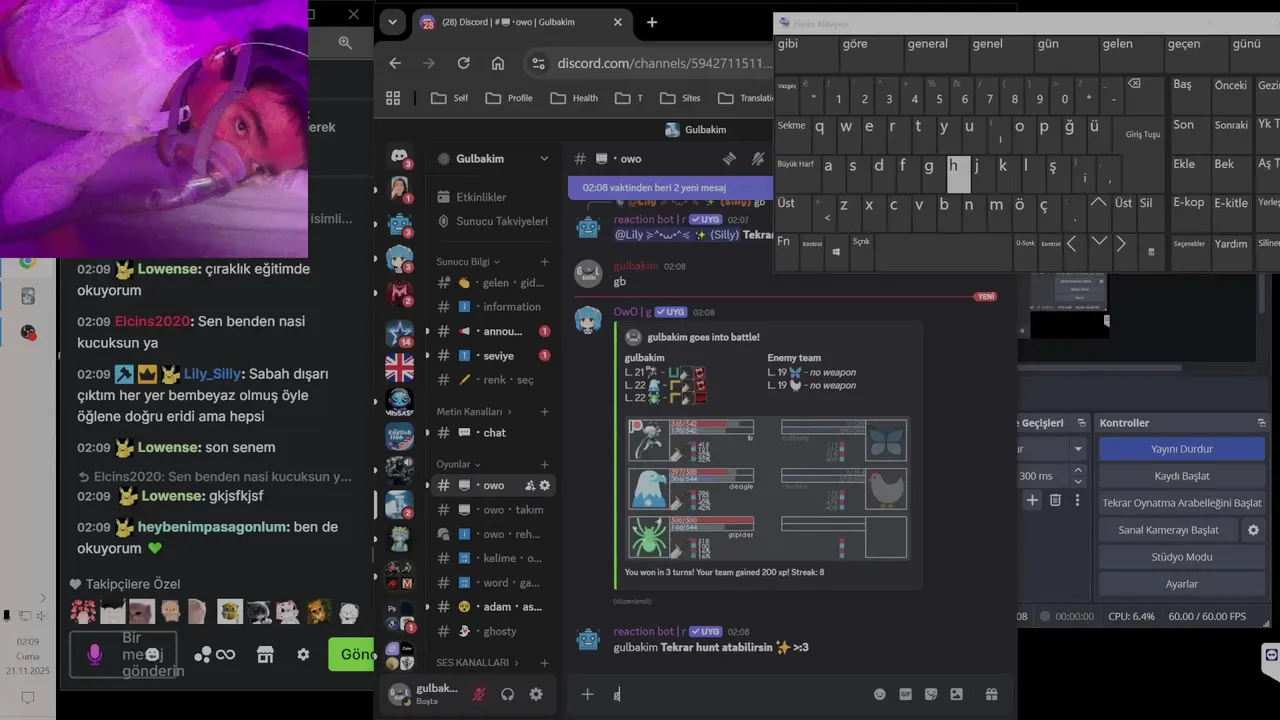The image size is (1280, 720).
Task: Toggle Stüdyo Modu in OBS
Action: point(1182,557)
